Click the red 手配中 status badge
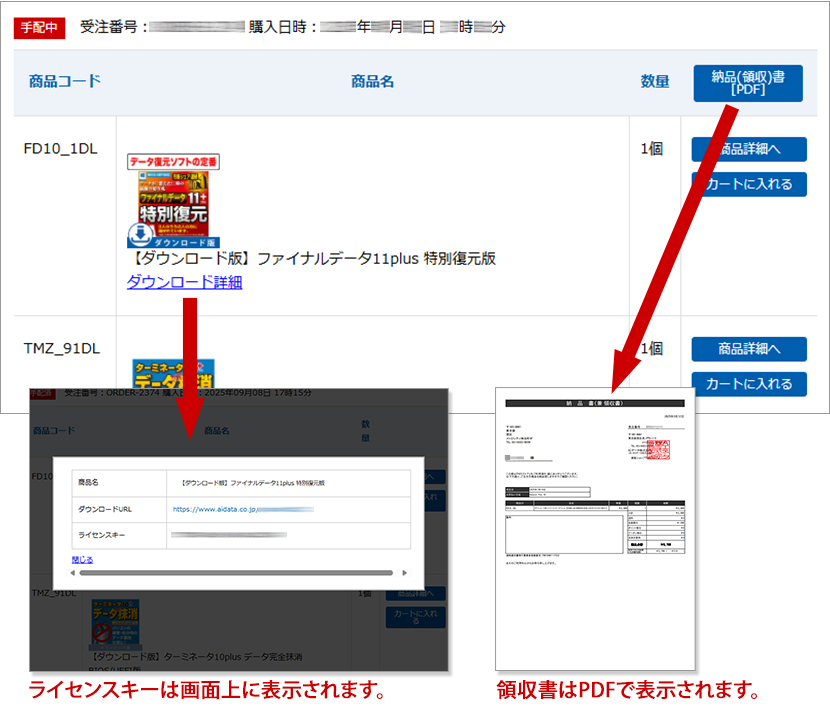This screenshot has height=711, width=830. 38,28
